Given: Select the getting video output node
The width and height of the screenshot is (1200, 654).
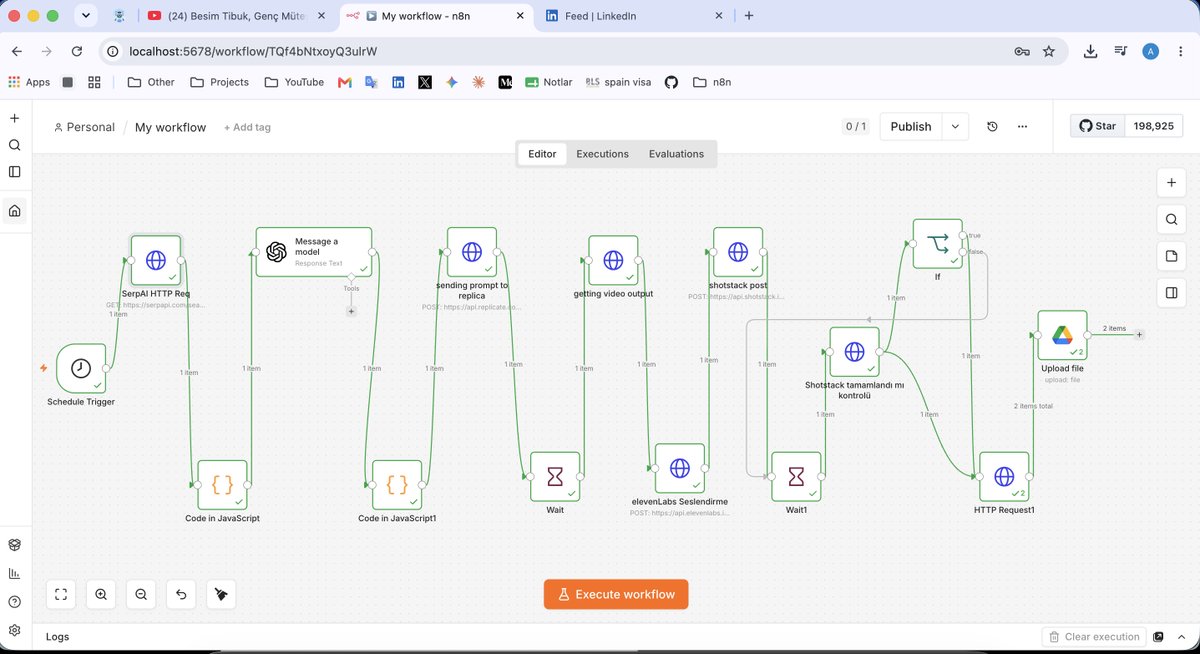Looking at the screenshot, I should click(x=613, y=260).
